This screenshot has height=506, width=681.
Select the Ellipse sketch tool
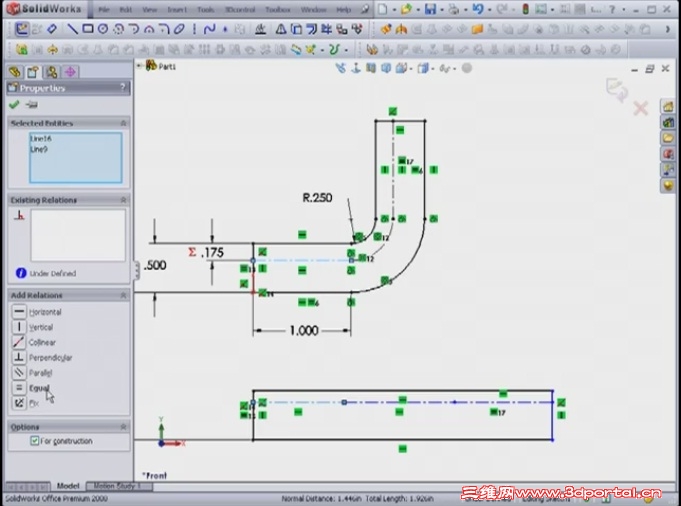coord(179,29)
